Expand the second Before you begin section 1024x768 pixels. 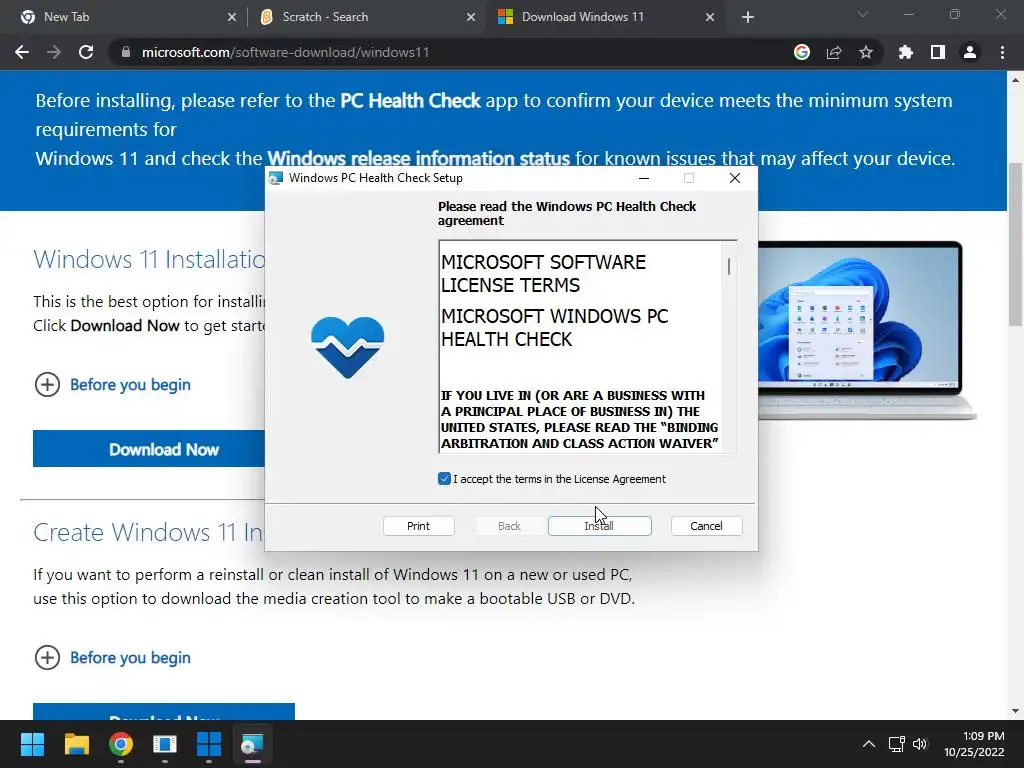pos(112,658)
